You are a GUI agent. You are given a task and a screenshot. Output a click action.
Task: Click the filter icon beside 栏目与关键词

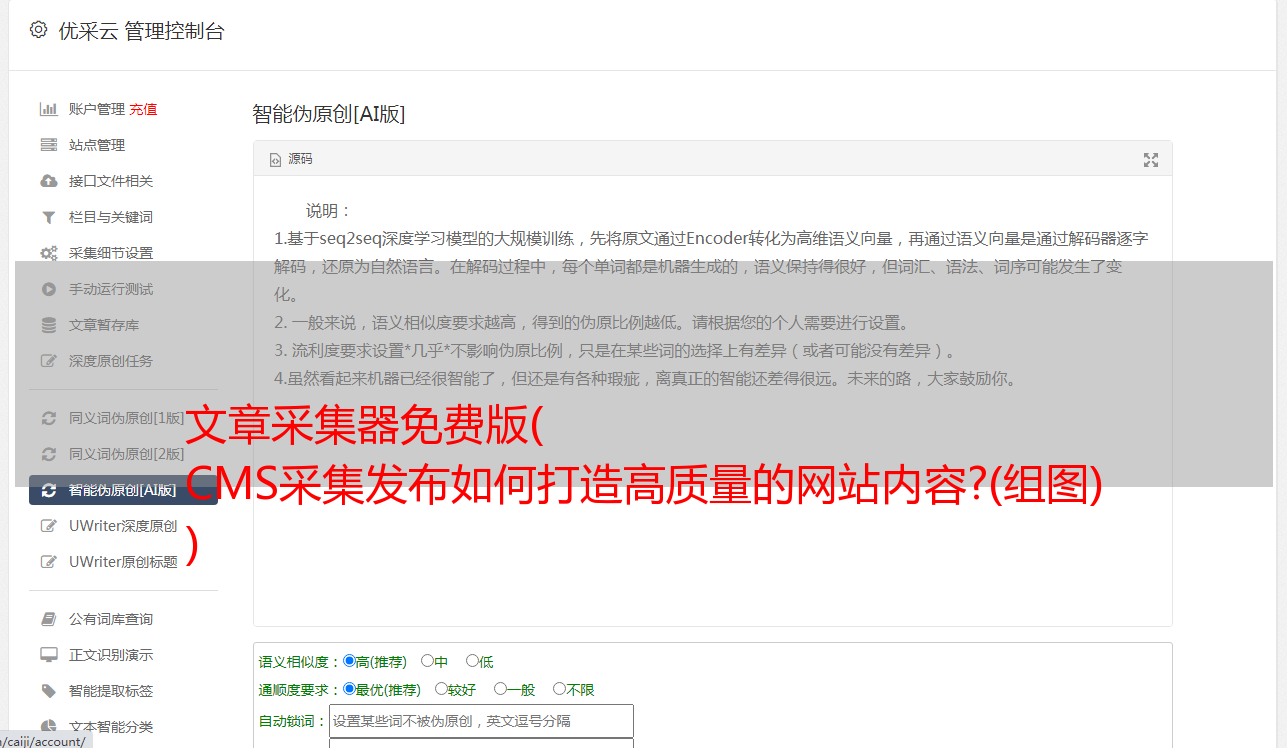click(48, 217)
